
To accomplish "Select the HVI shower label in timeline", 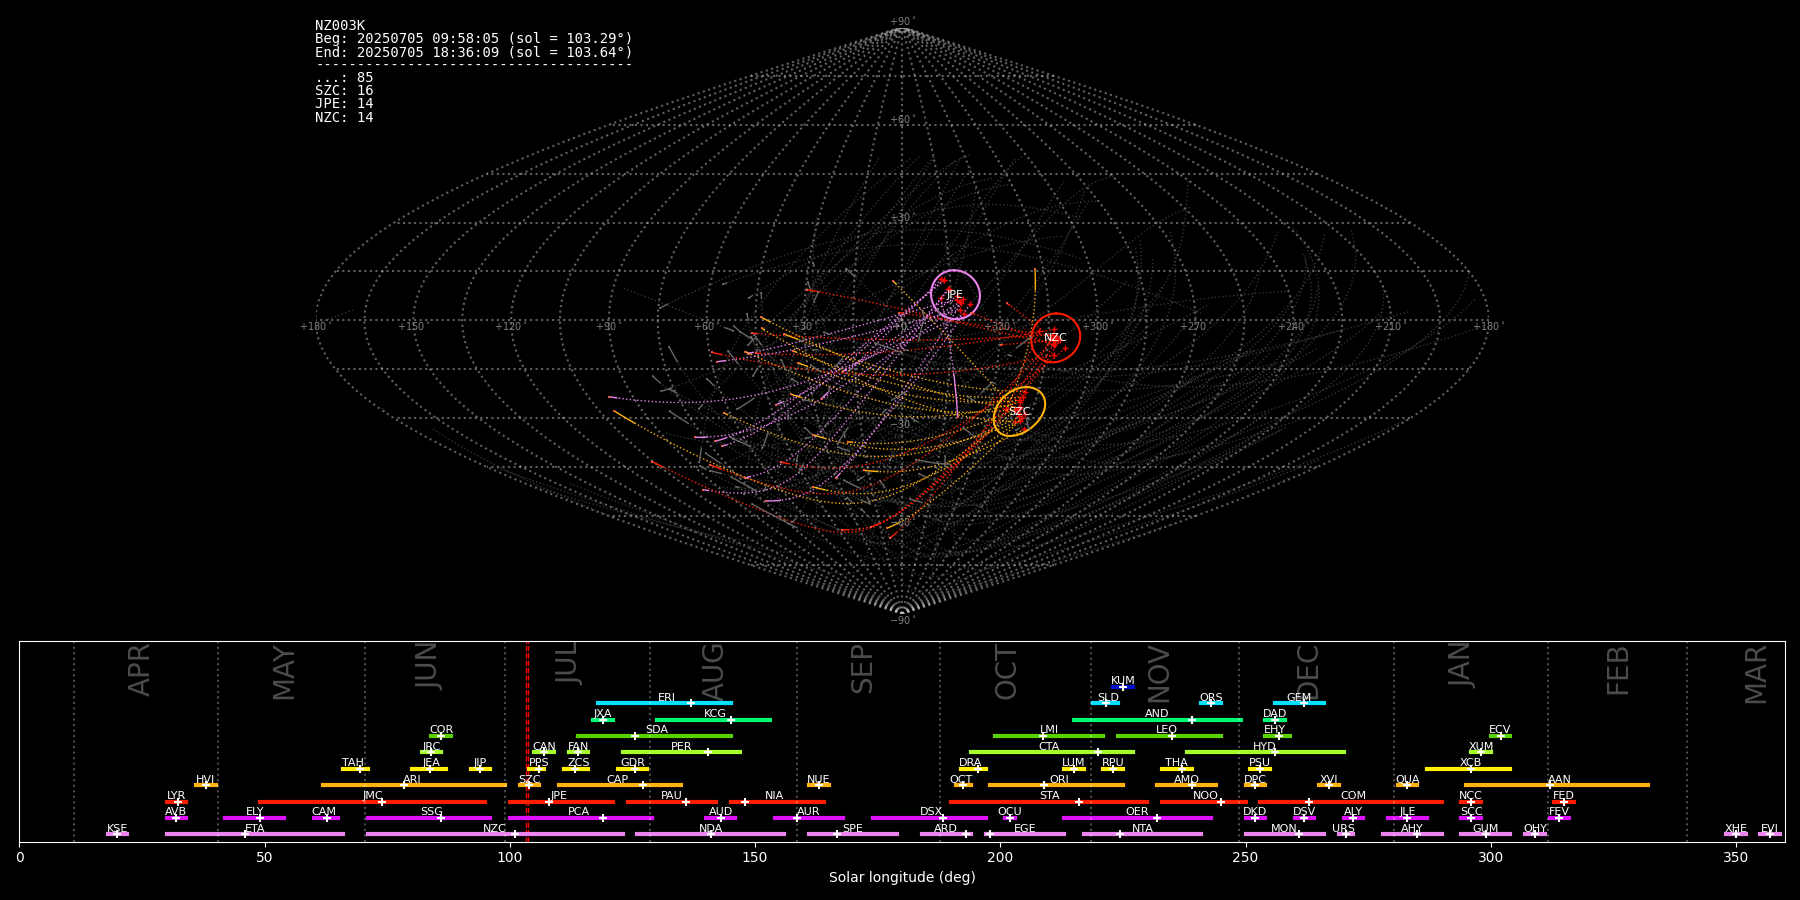I will pyautogui.click(x=205, y=780).
